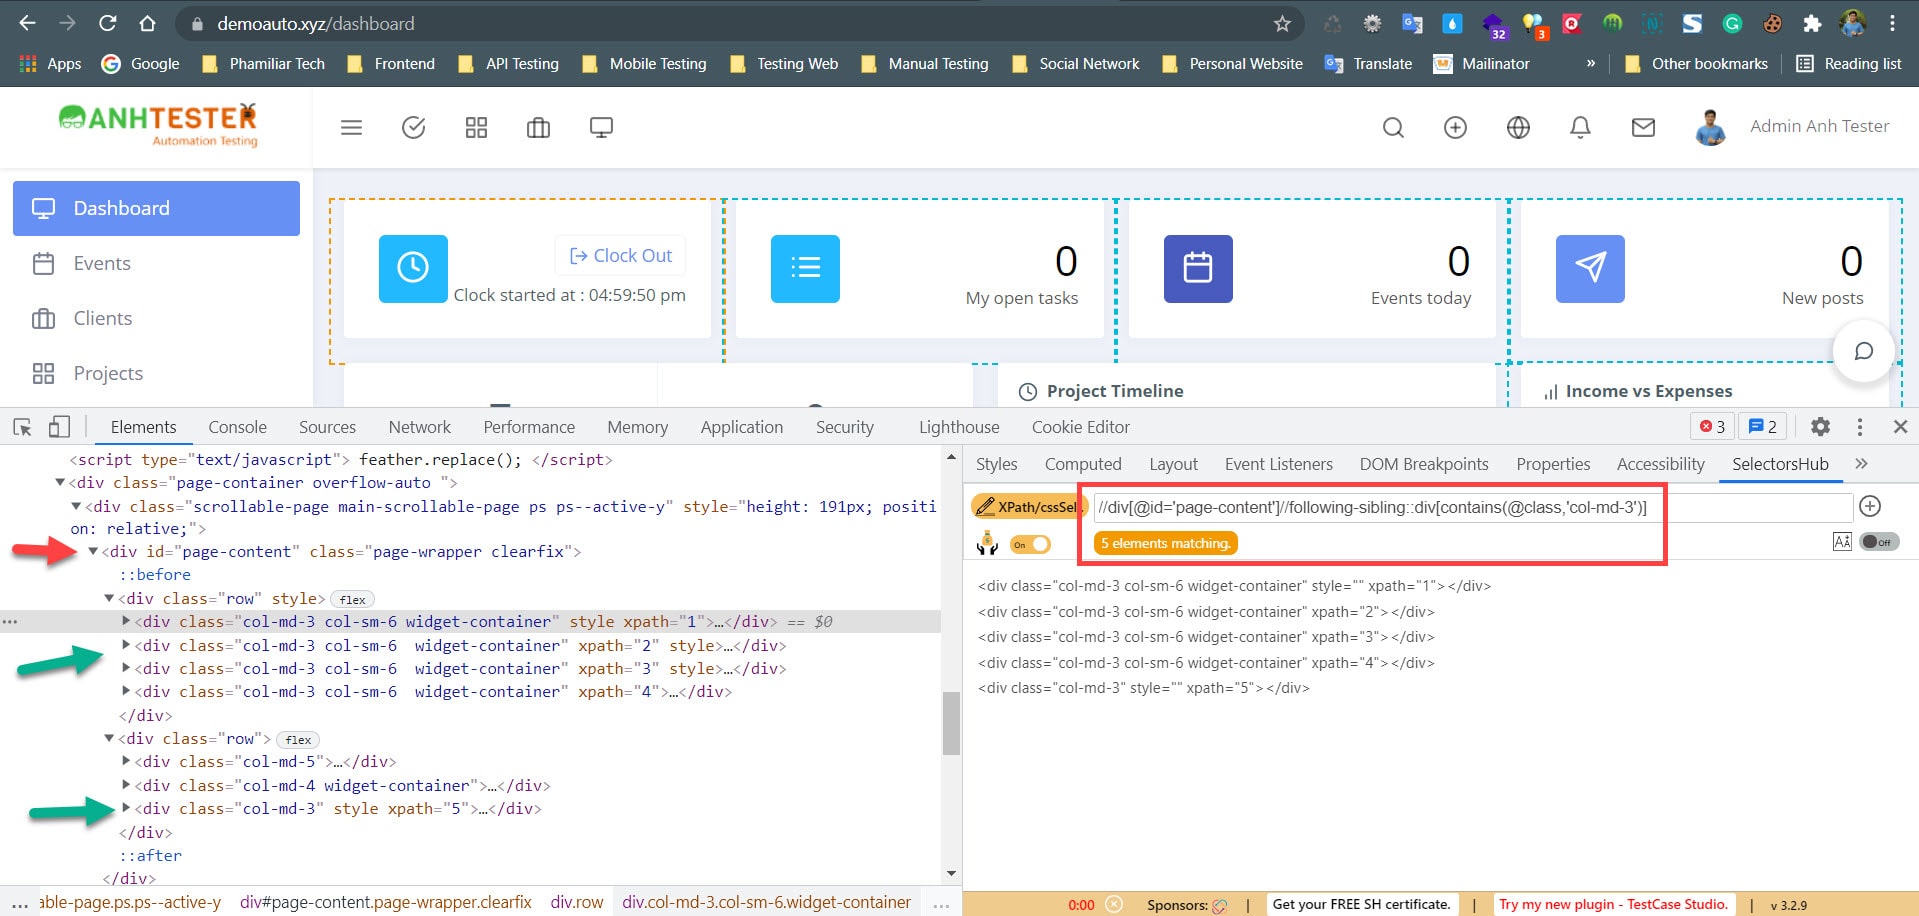The width and height of the screenshot is (1919, 916).
Task: Expand widget-container div with xpath 2
Action: (126, 644)
